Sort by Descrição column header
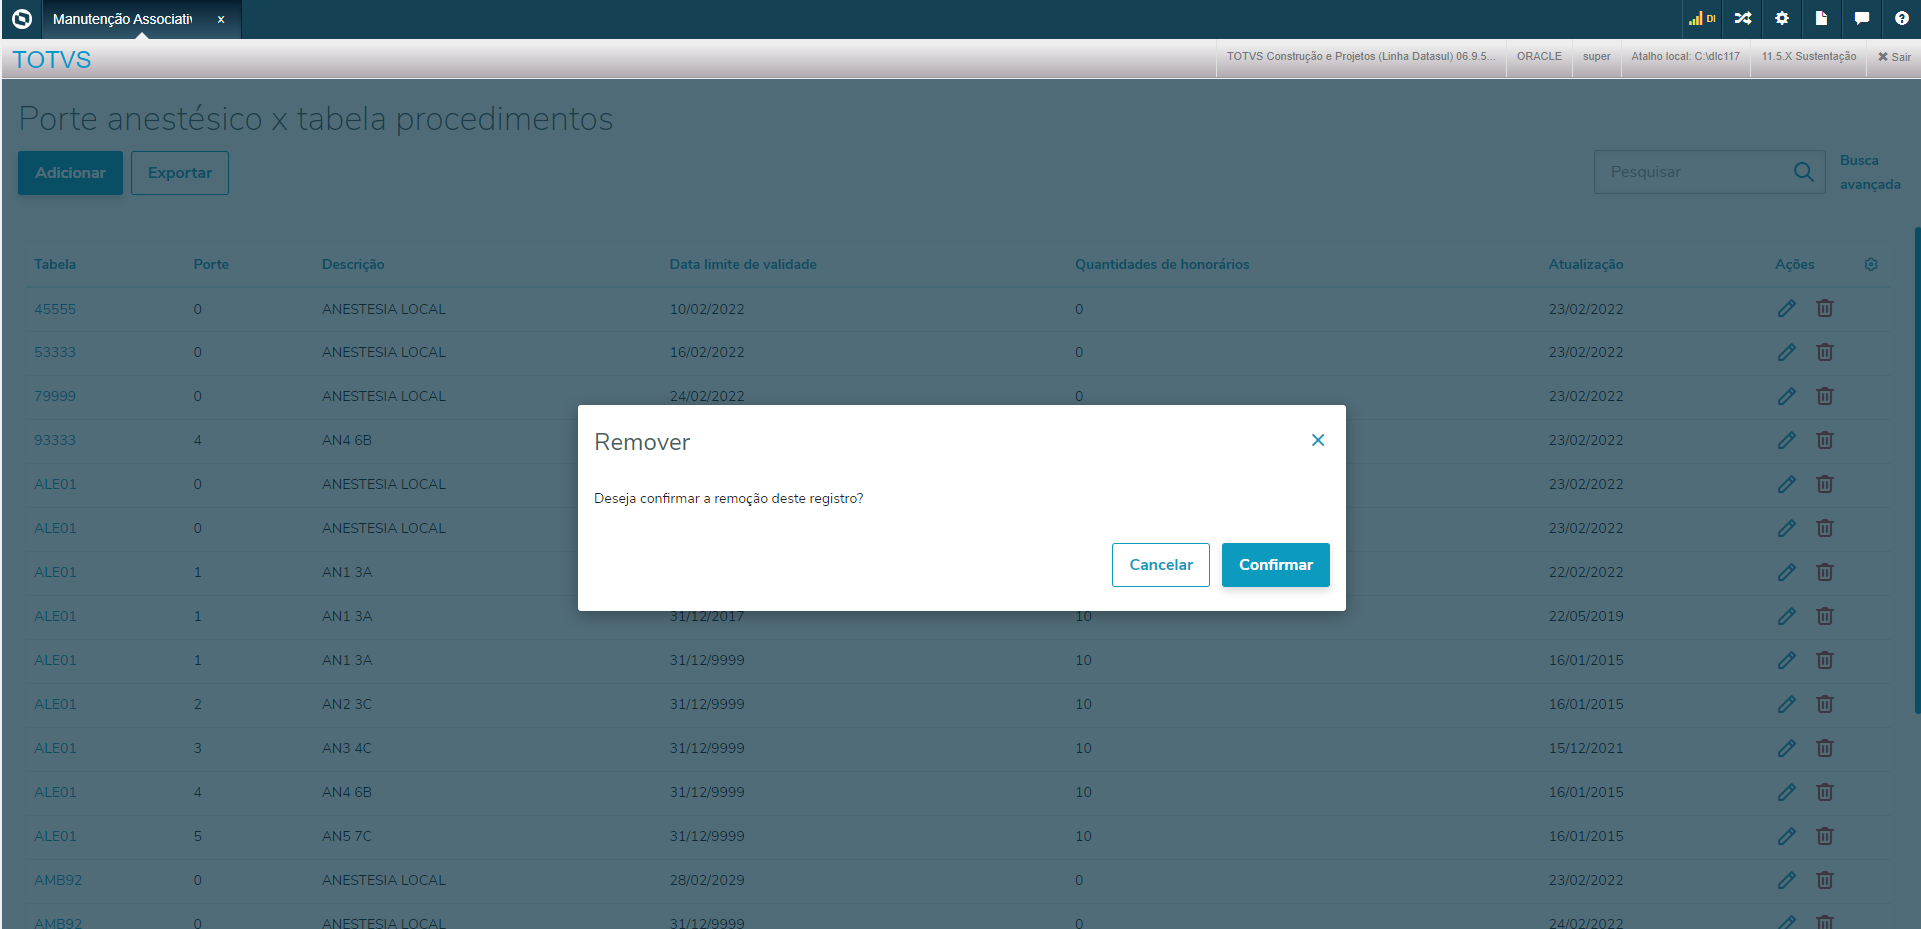Screen dimensions: 1921x929 [353, 264]
